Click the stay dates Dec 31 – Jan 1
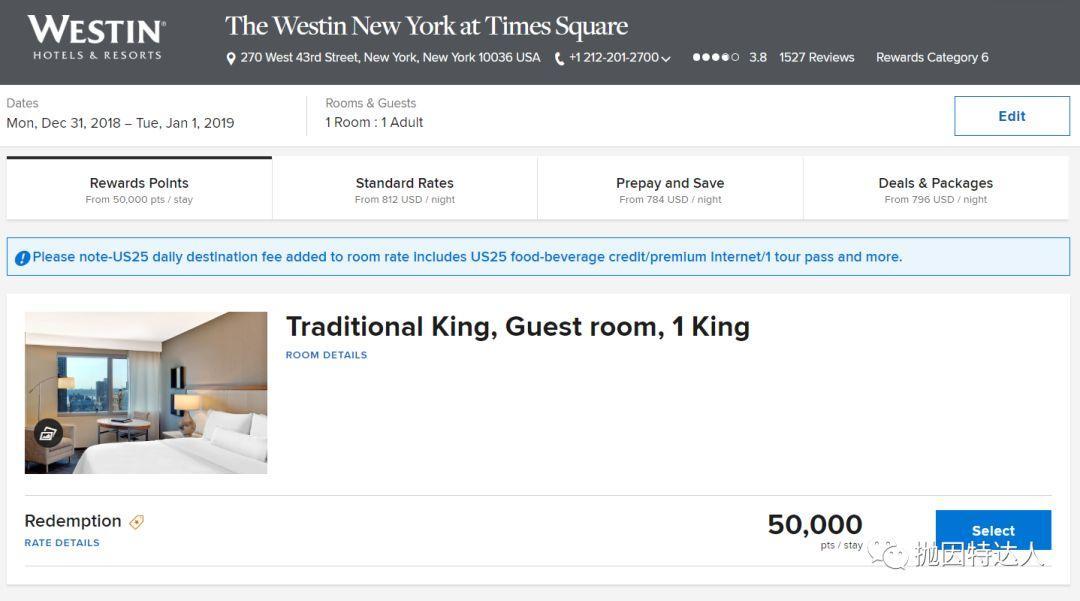Viewport: 1080px width, 601px height. point(120,123)
